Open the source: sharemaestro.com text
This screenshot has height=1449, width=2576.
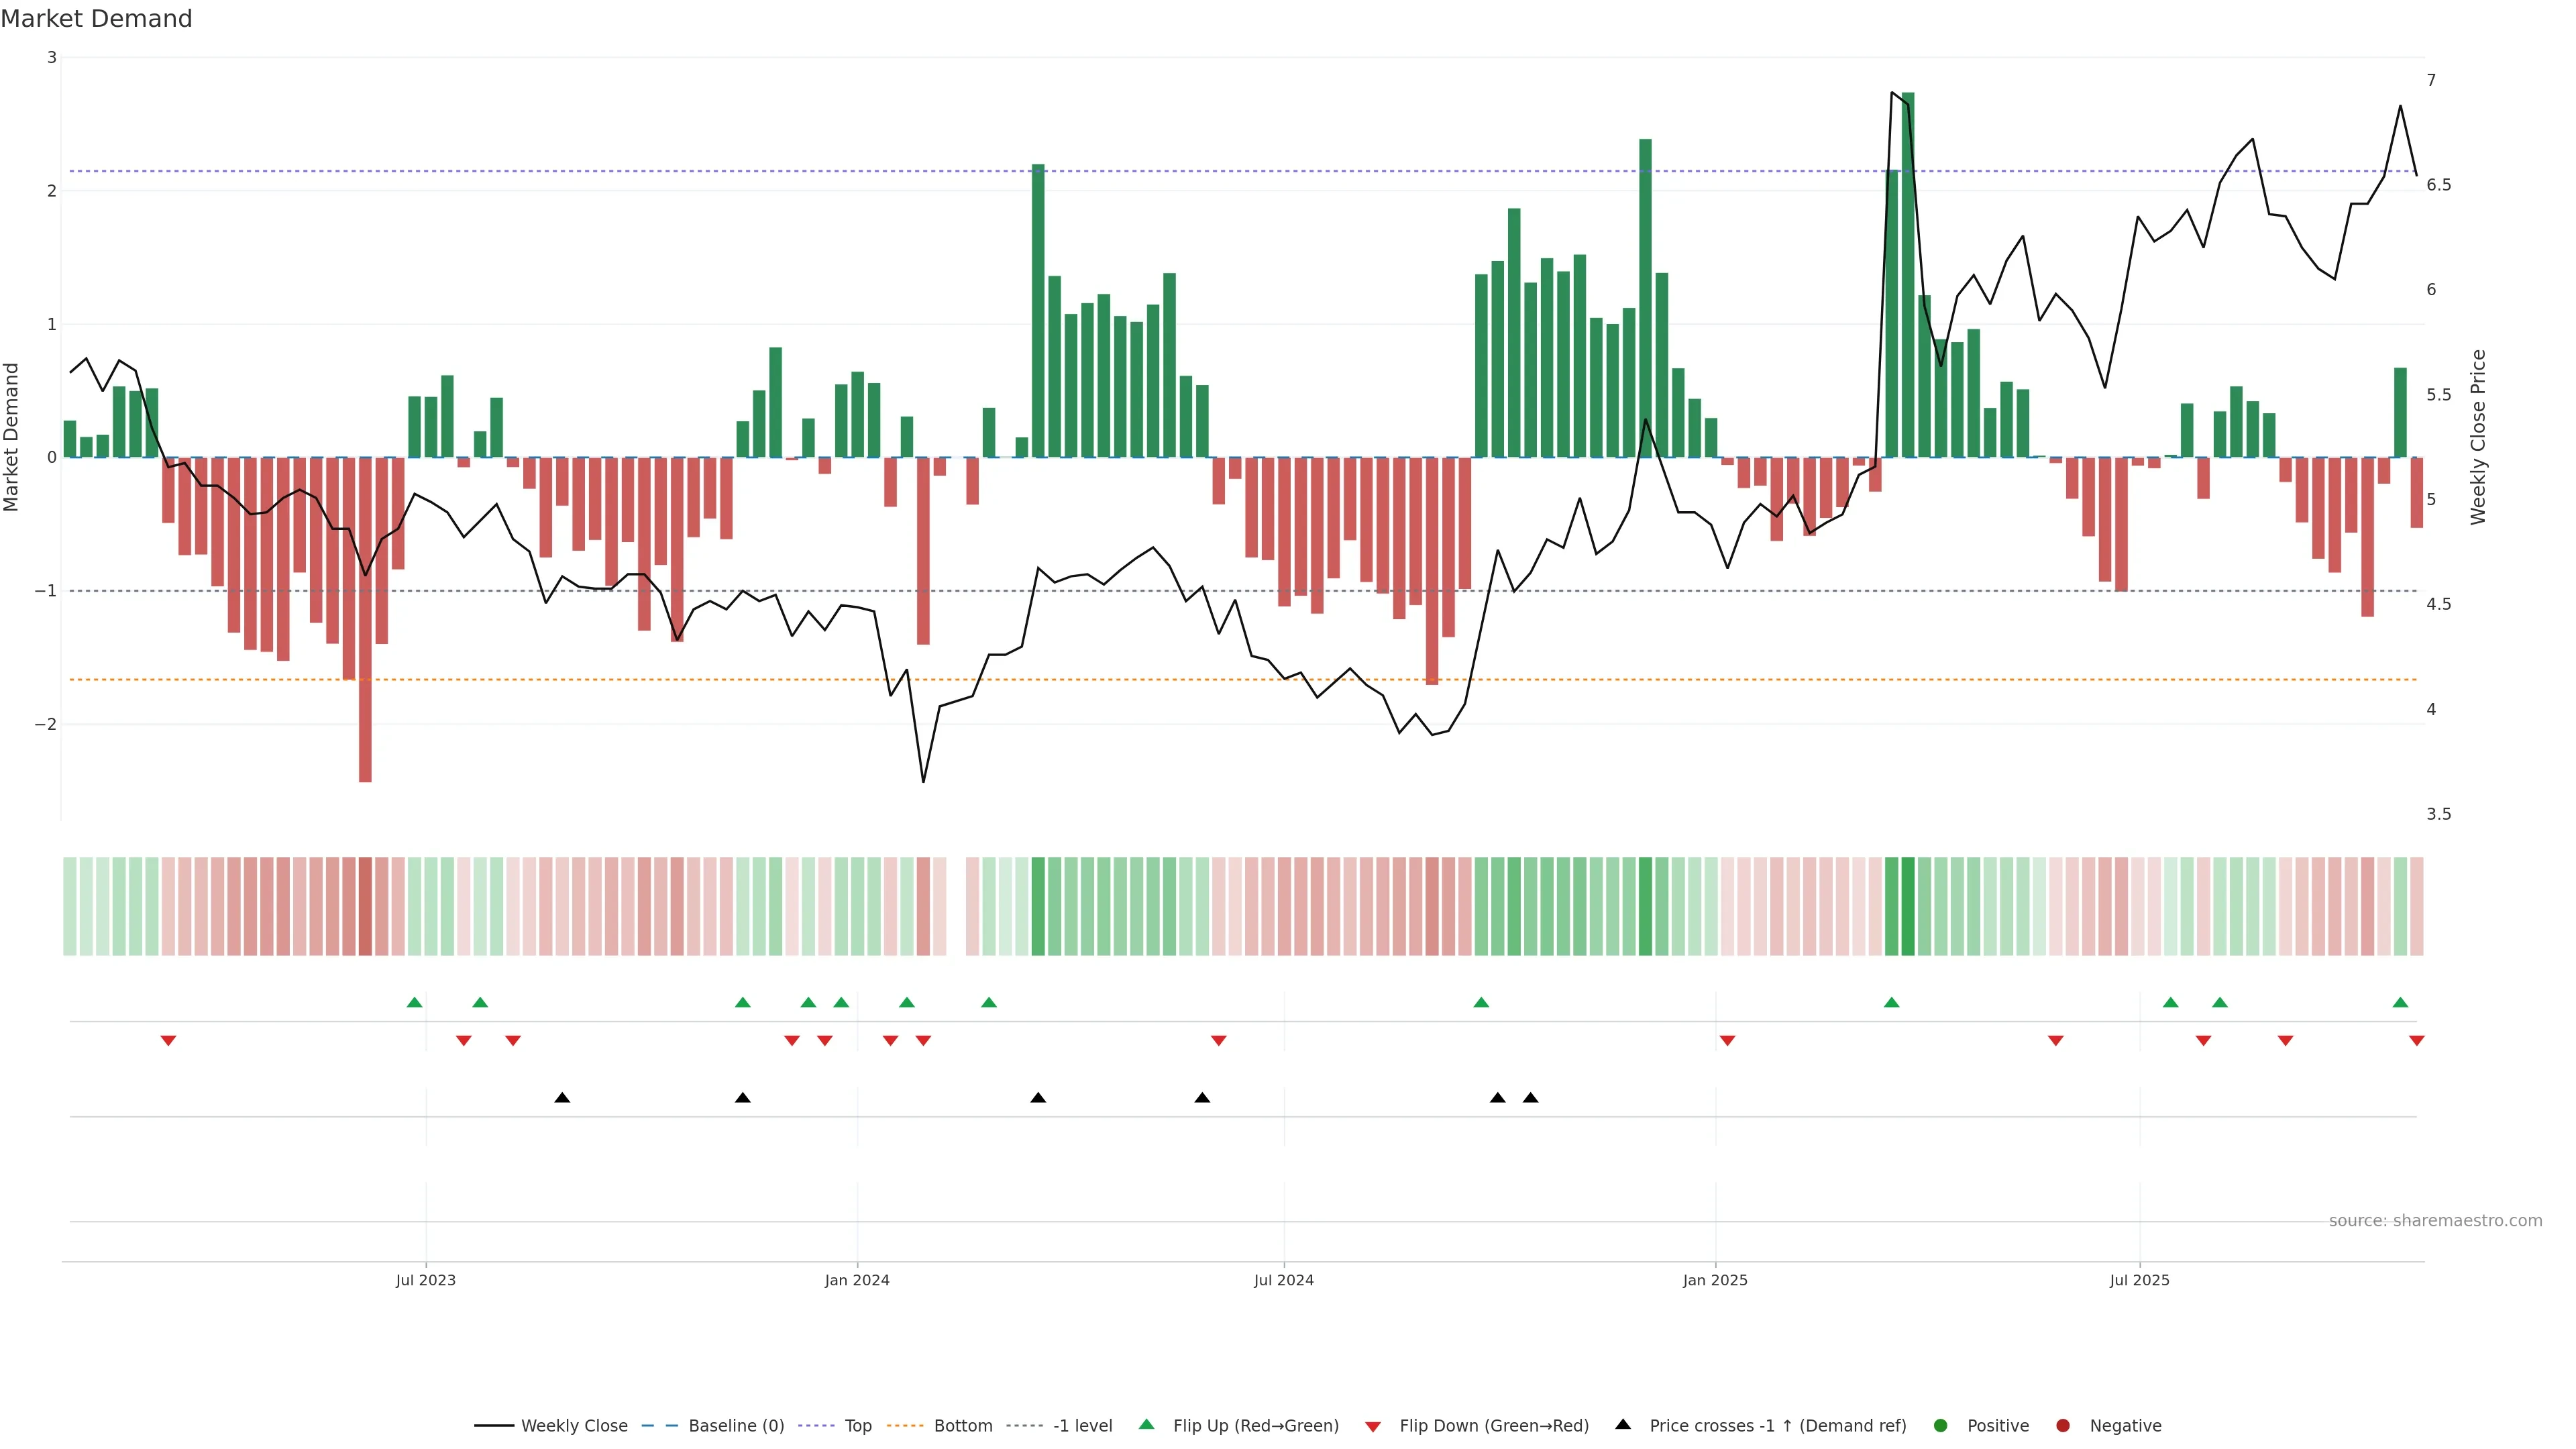[2435, 1221]
